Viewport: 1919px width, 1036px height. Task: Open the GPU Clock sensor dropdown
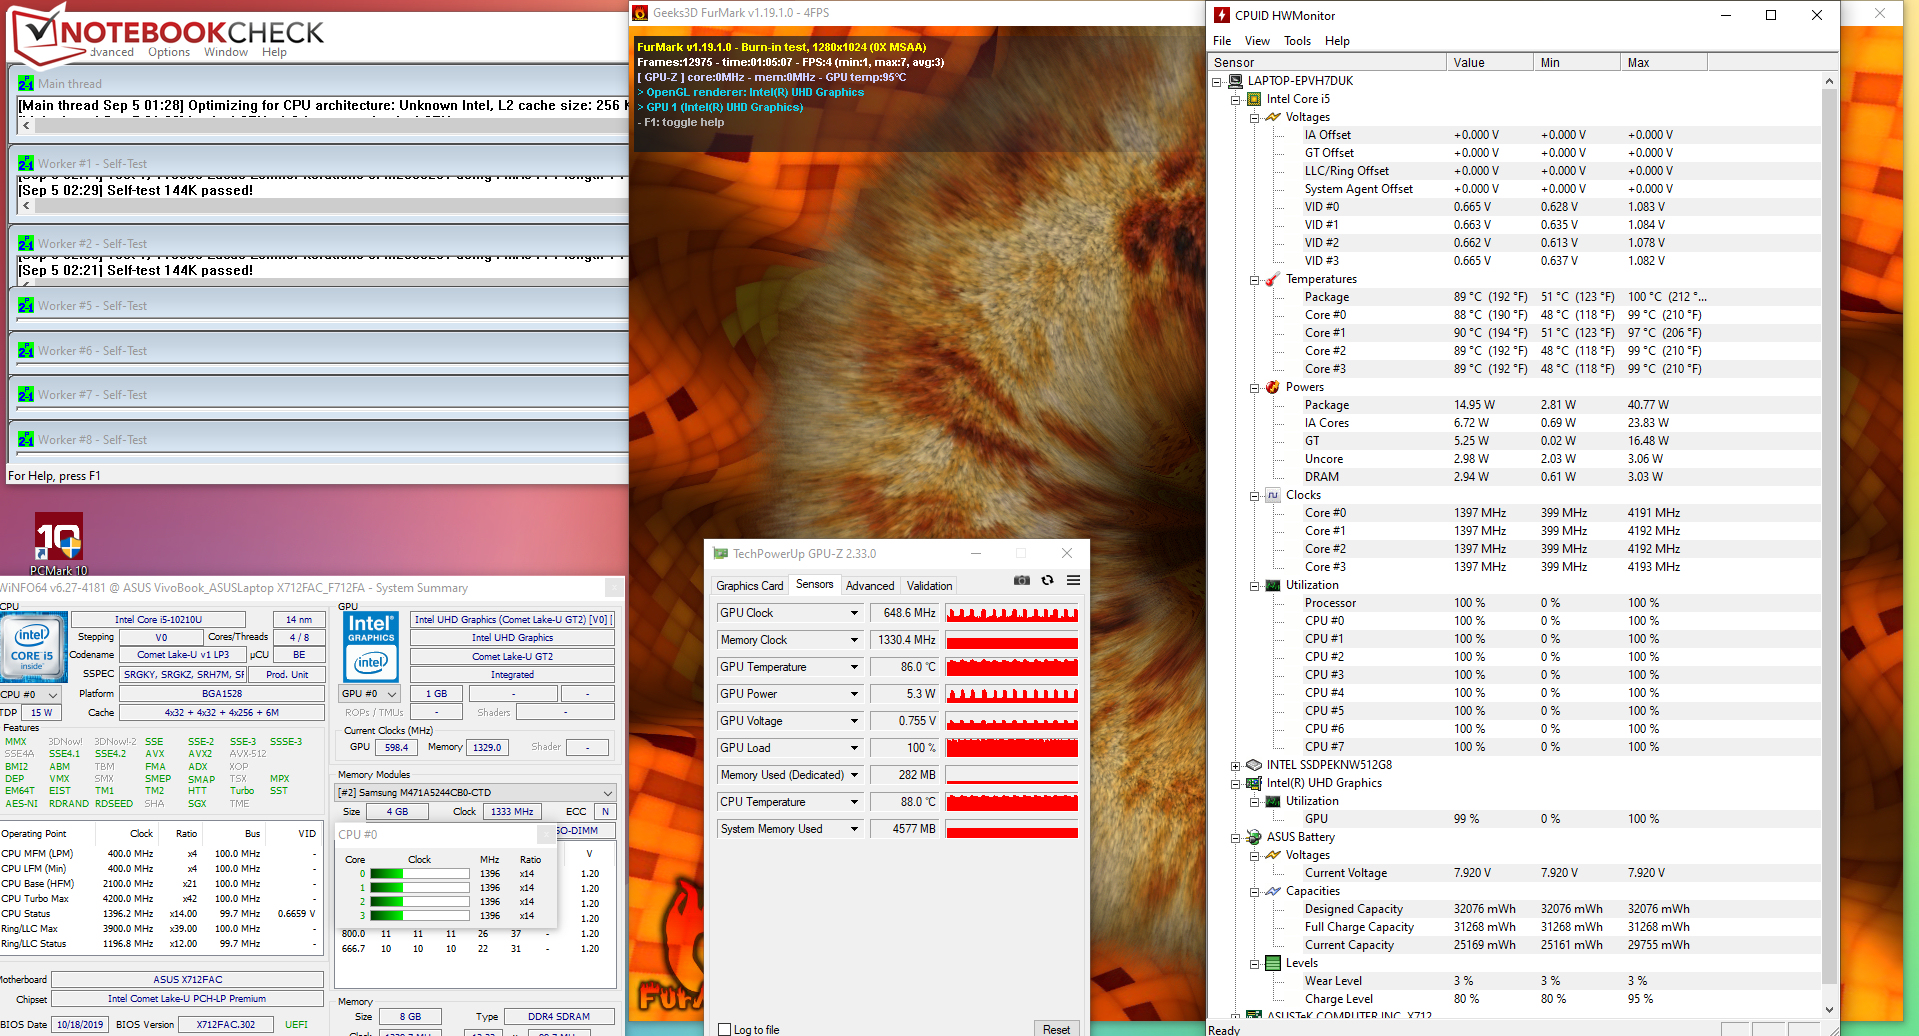(x=854, y=613)
